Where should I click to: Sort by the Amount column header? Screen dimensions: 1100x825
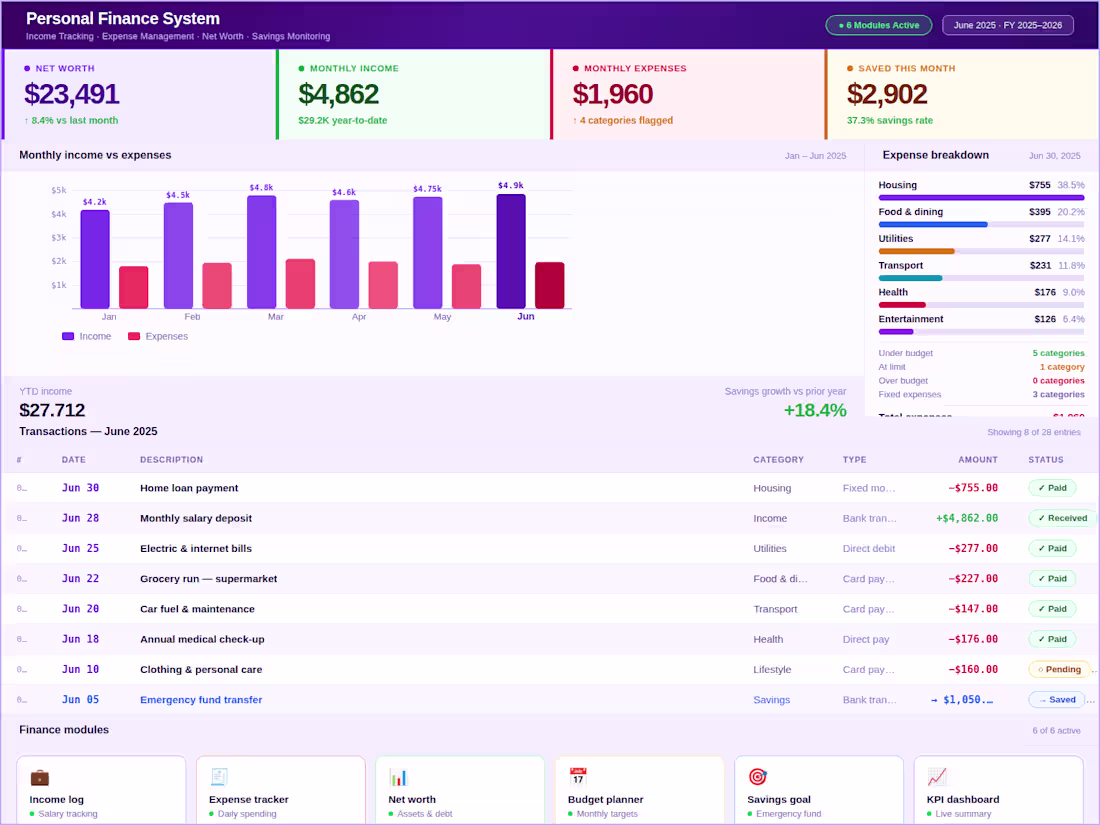pyautogui.click(x=978, y=460)
